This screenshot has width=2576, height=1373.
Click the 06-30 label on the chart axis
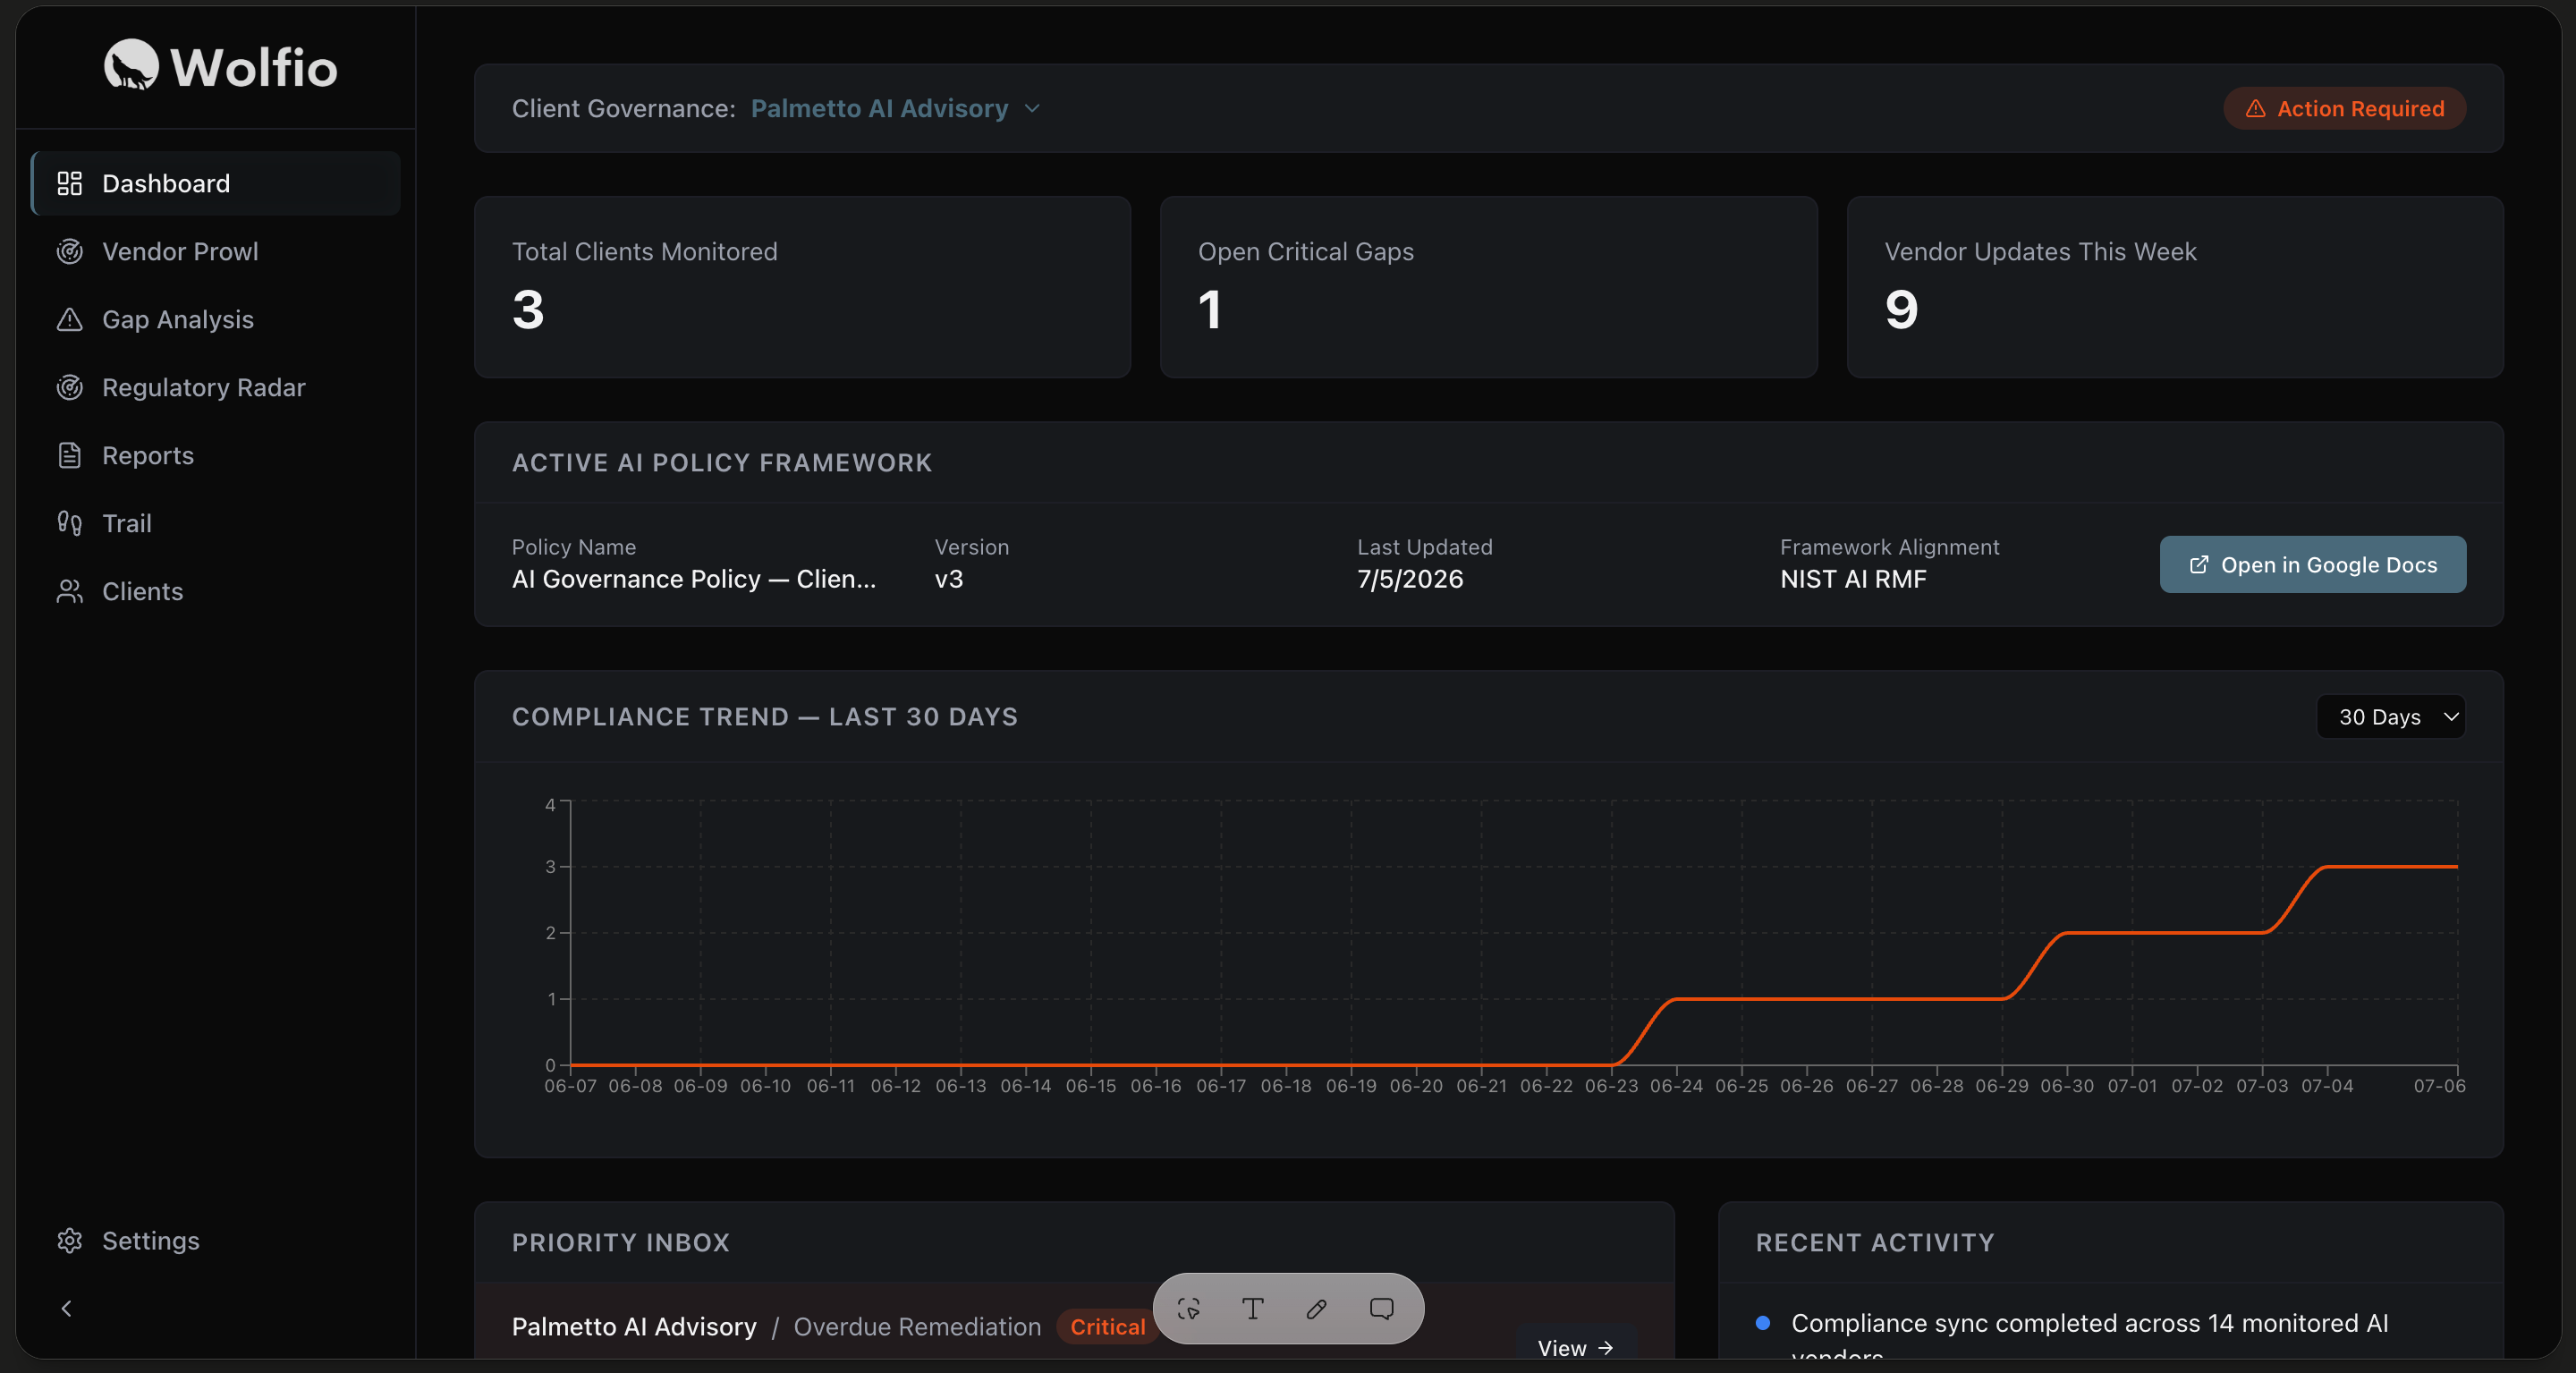(2066, 1085)
